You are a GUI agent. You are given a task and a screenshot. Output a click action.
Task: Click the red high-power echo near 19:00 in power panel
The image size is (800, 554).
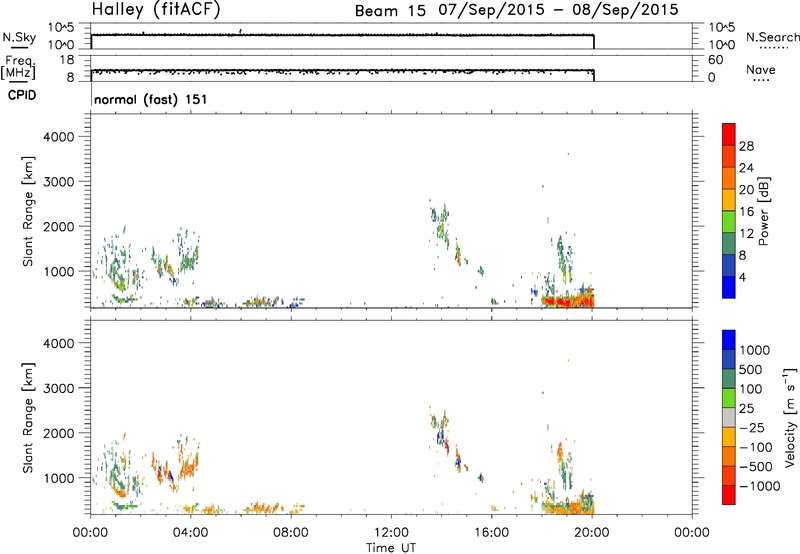(566, 301)
